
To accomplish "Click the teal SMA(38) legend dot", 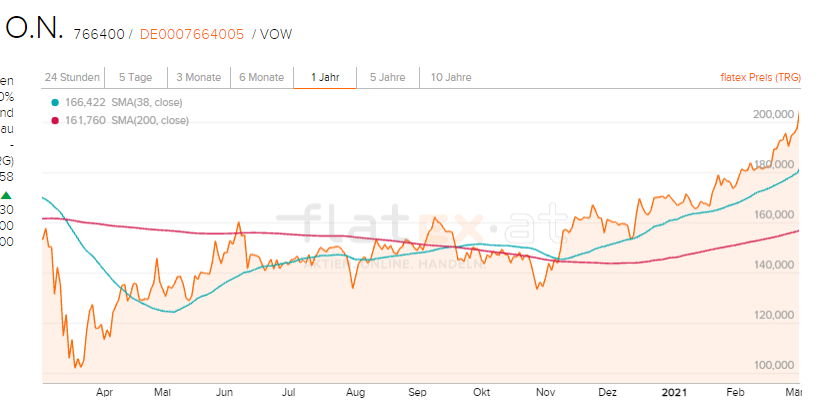I will 54,102.
